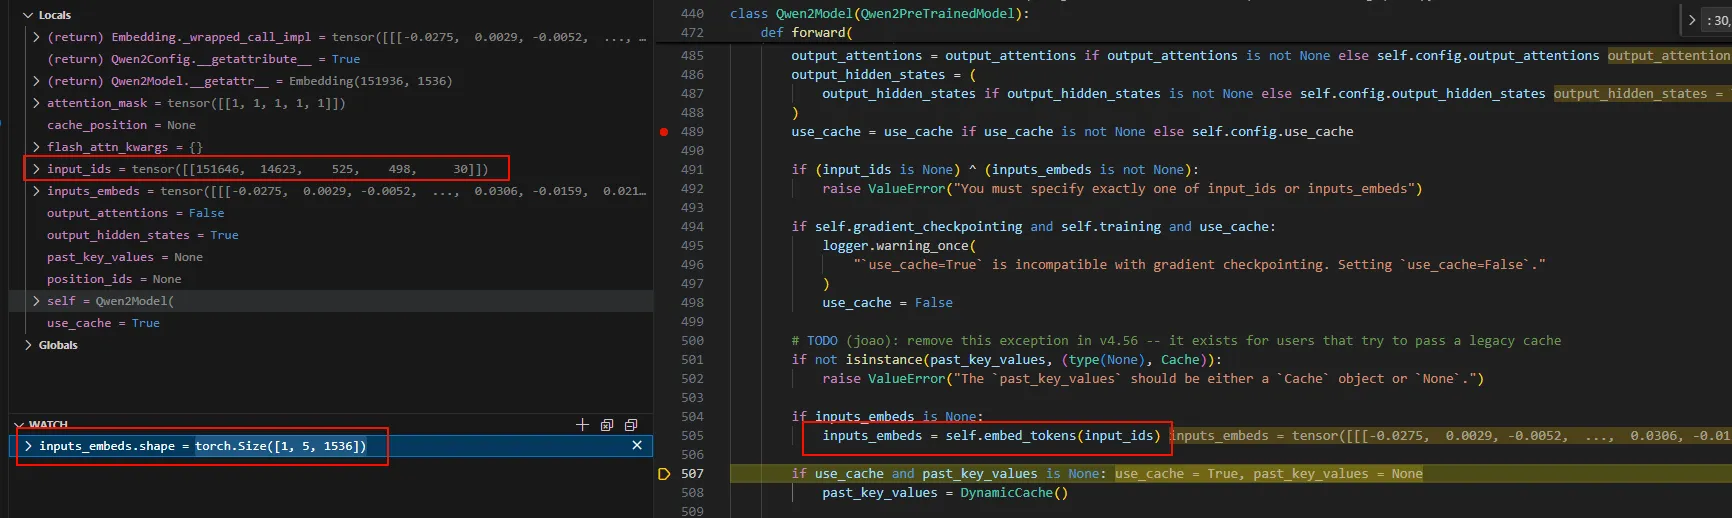Select the position_ids = None variable
Screen dimensions: 1732x518
click(x=331, y=279)
